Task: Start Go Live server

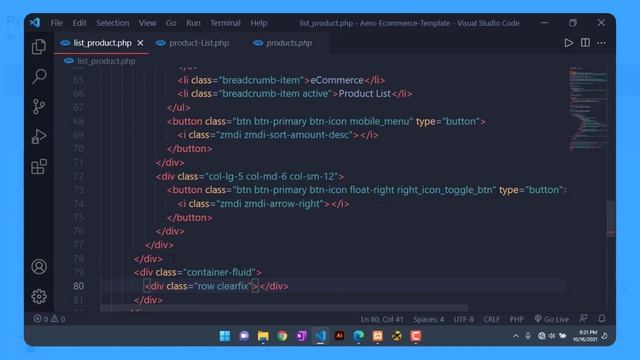Action: pyautogui.click(x=551, y=319)
